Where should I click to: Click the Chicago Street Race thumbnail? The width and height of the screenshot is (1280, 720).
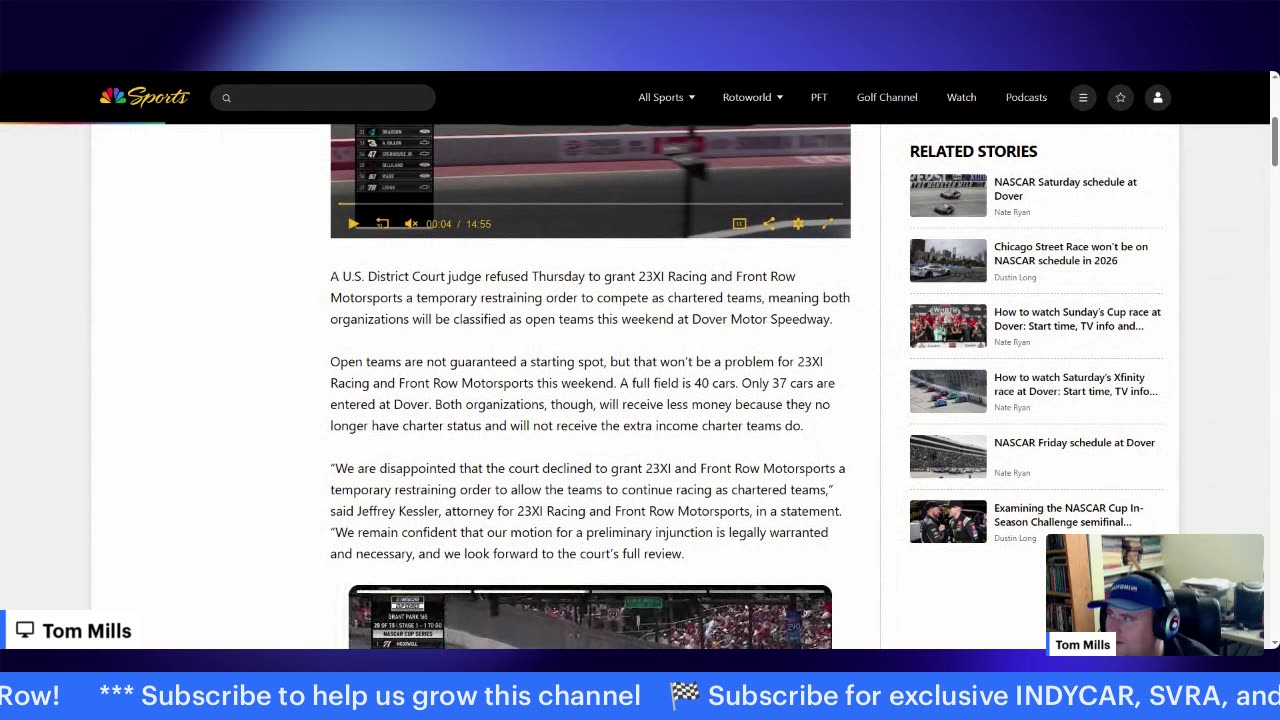[948, 260]
